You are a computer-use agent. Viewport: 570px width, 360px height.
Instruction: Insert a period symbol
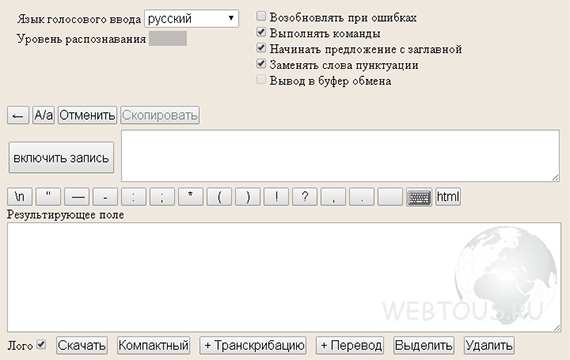click(362, 197)
